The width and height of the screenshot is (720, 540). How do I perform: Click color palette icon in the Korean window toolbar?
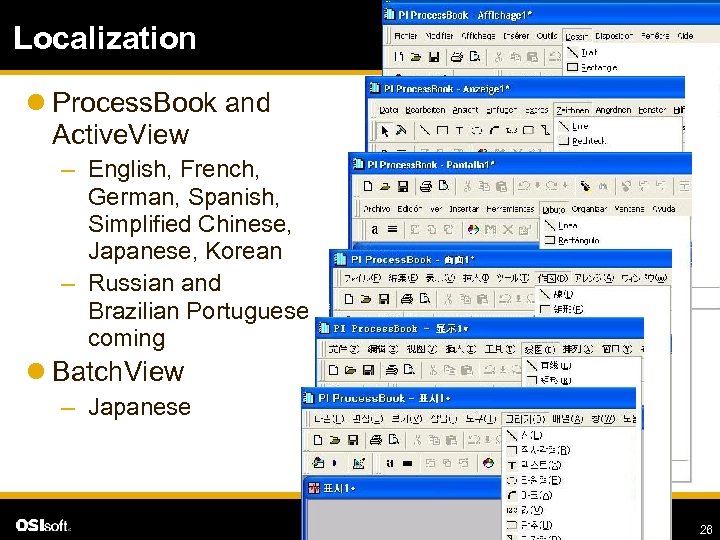click(488, 463)
